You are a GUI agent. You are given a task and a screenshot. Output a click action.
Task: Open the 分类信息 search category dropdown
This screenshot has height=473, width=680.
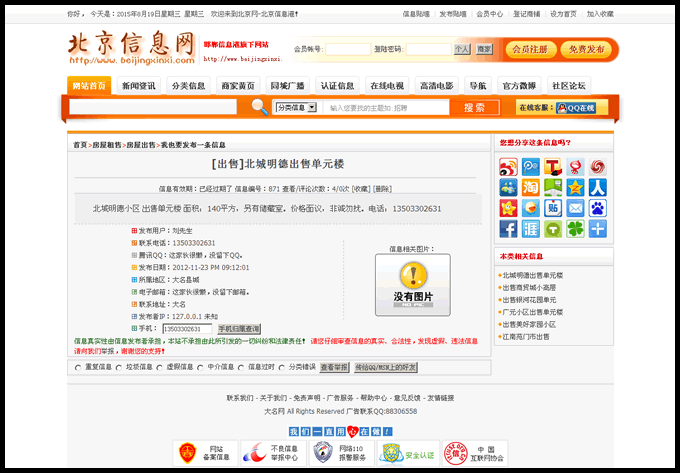[x=295, y=107]
